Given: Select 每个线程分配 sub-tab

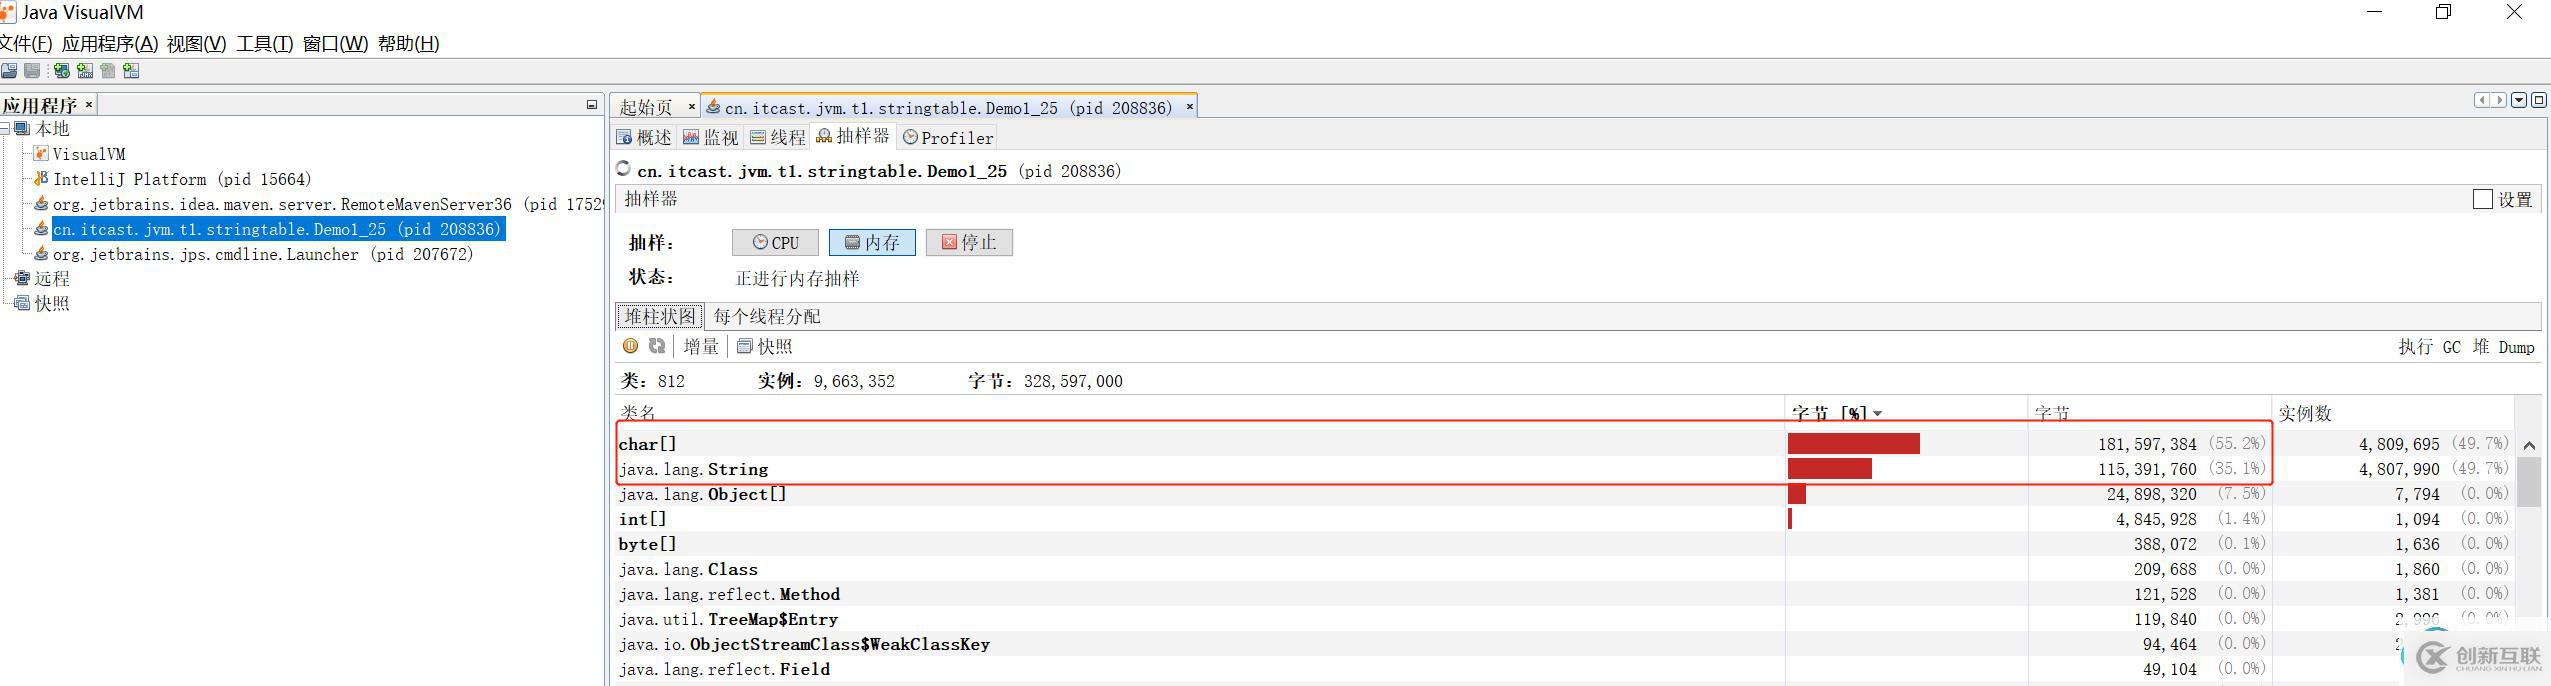Looking at the screenshot, I should pos(766,316).
